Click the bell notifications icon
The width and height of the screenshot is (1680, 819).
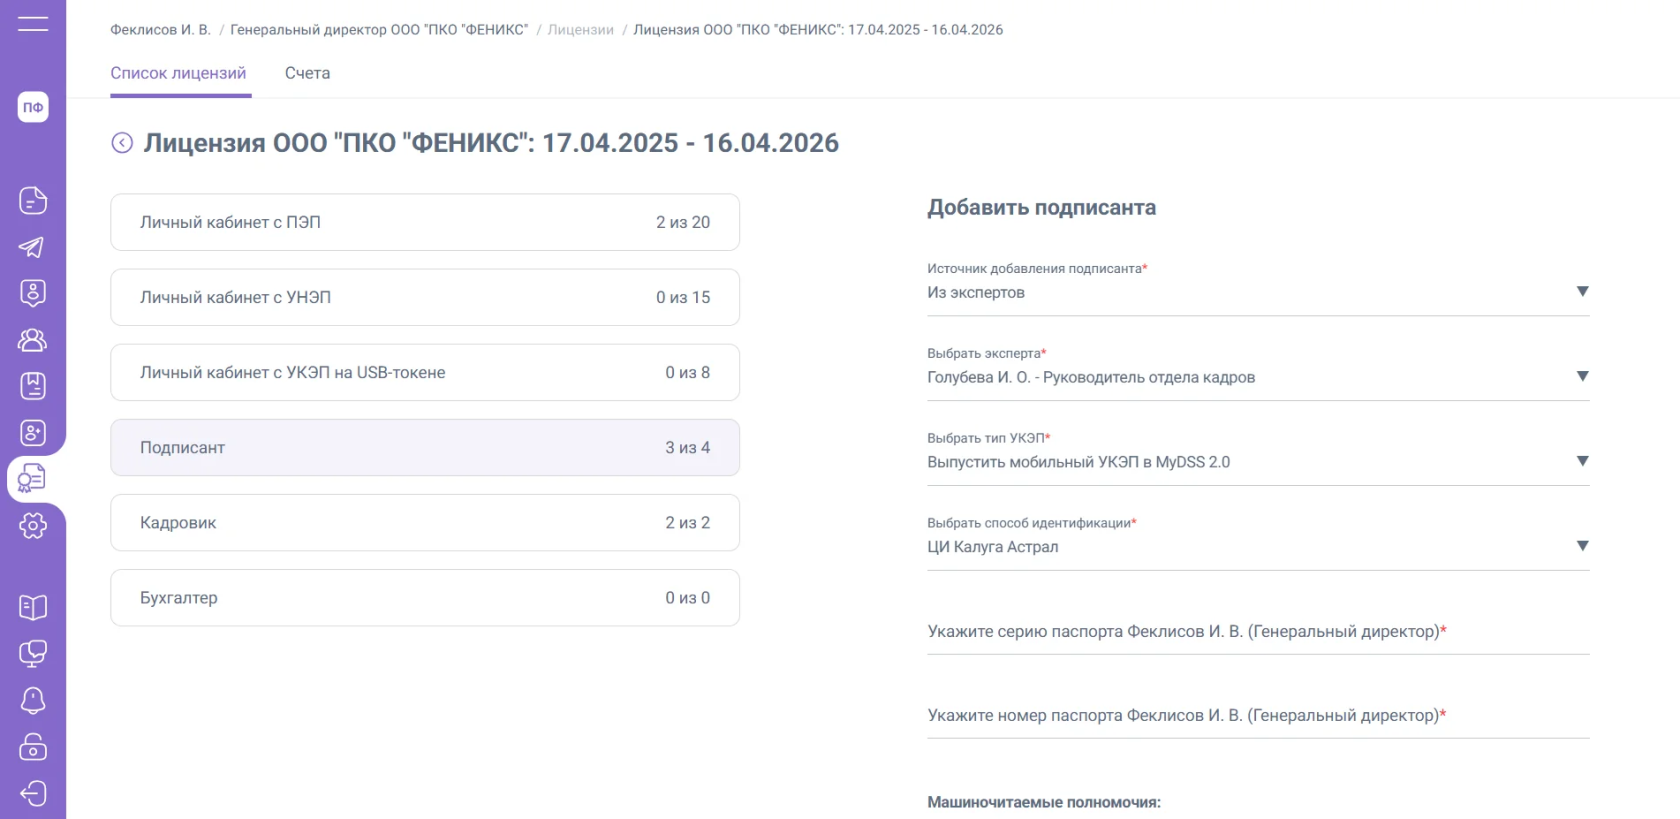(x=32, y=700)
